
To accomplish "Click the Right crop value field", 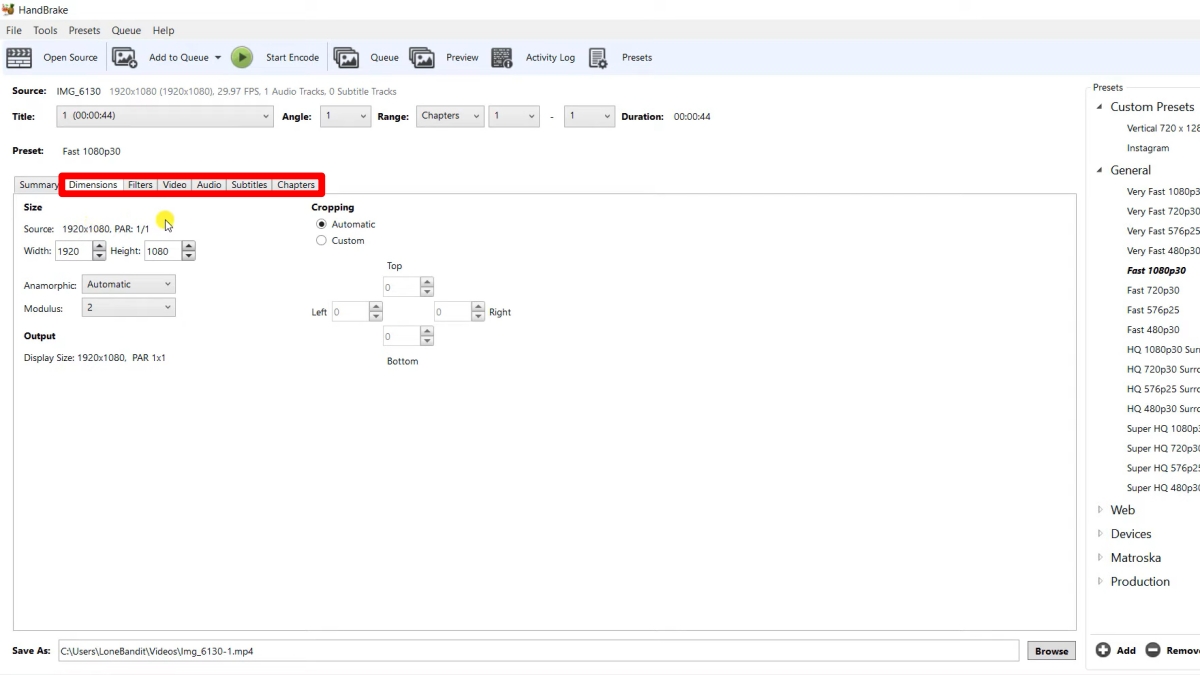I will click(453, 312).
